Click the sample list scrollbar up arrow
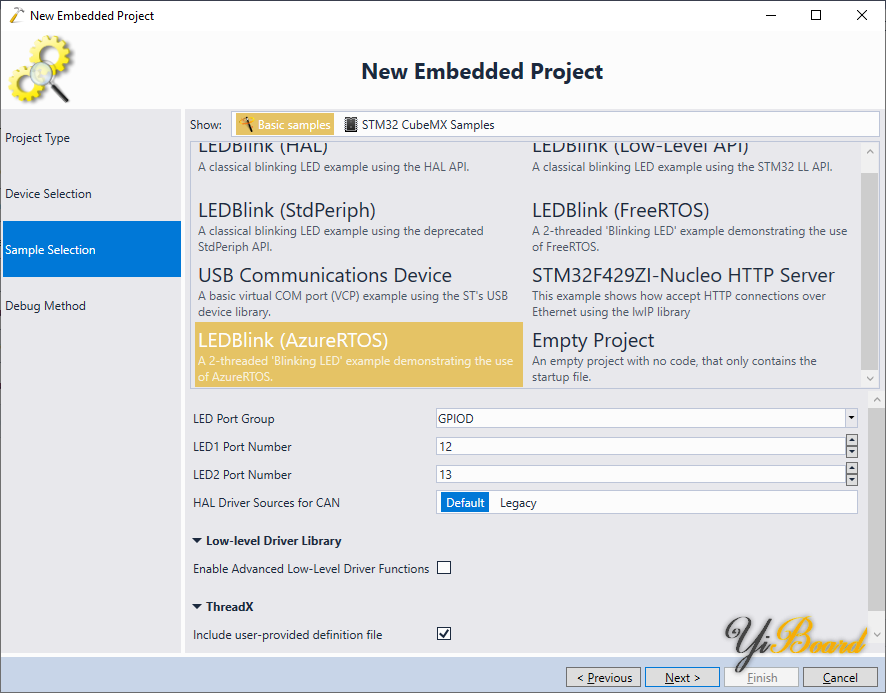 coord(870,151)
